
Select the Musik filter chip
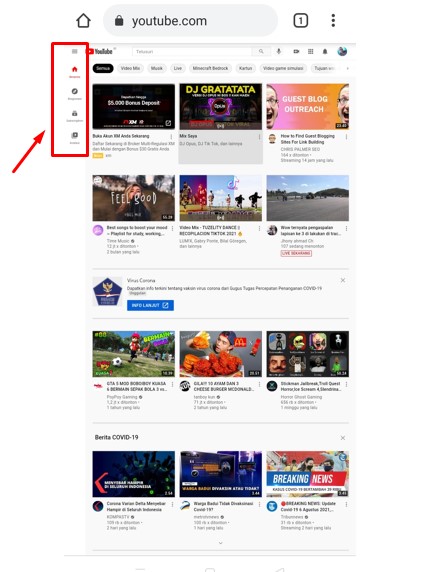click(157, 68)
